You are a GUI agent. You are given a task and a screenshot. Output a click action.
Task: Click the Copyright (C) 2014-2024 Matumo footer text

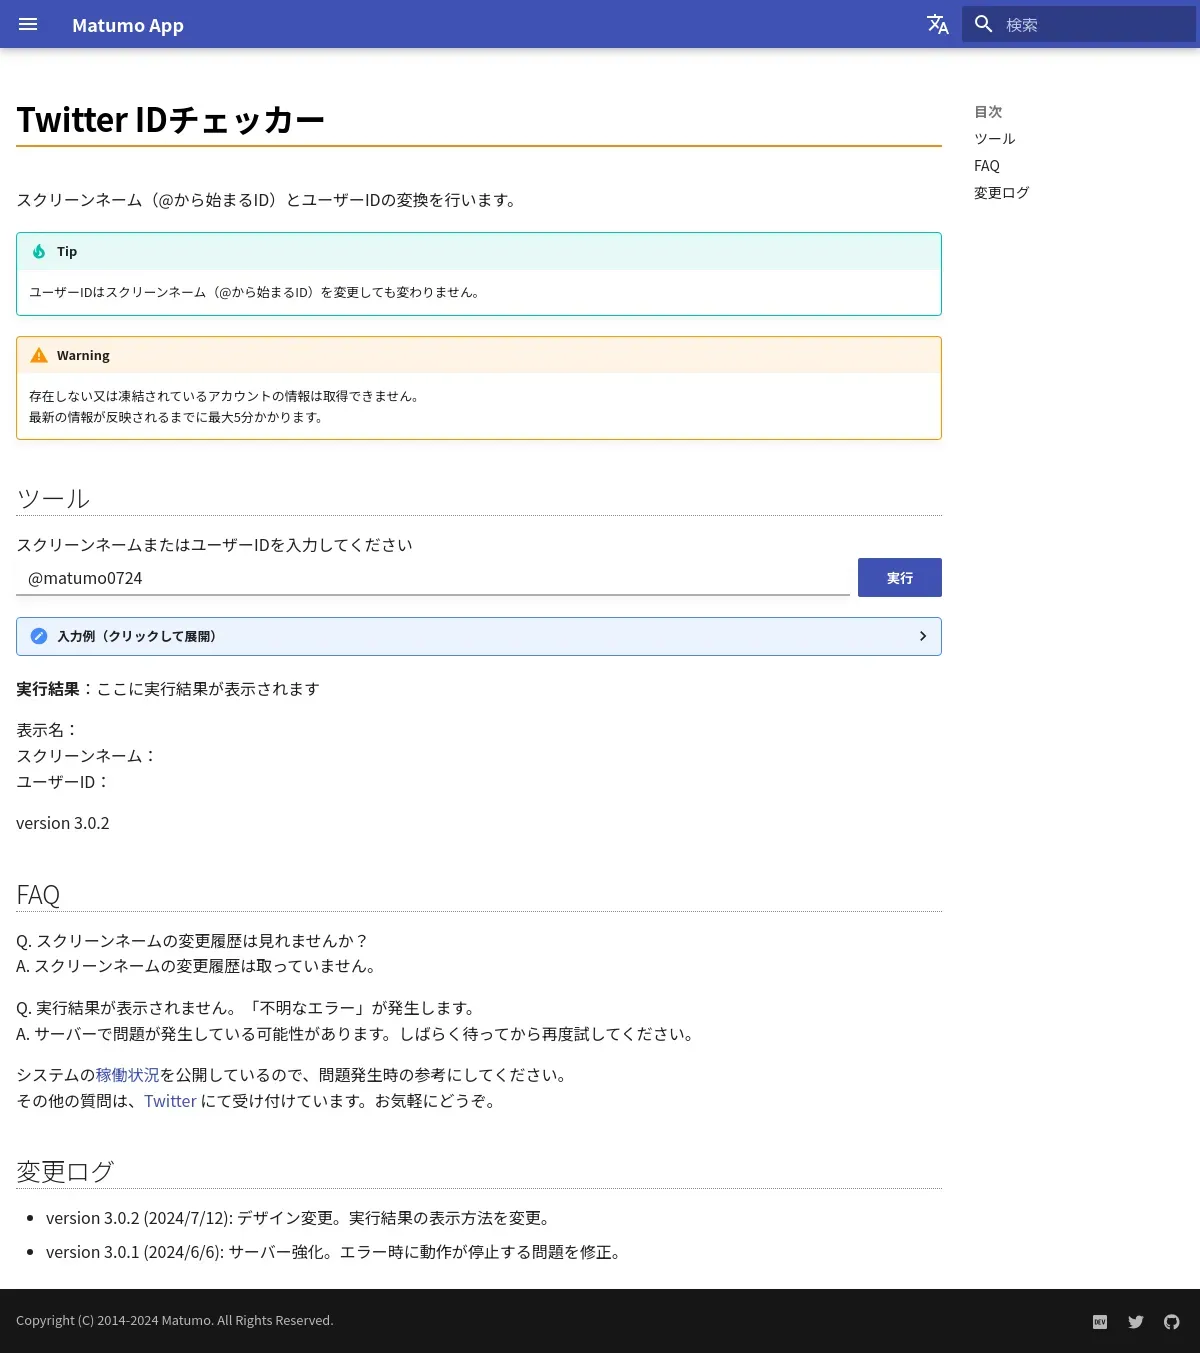pos(175,1321)
